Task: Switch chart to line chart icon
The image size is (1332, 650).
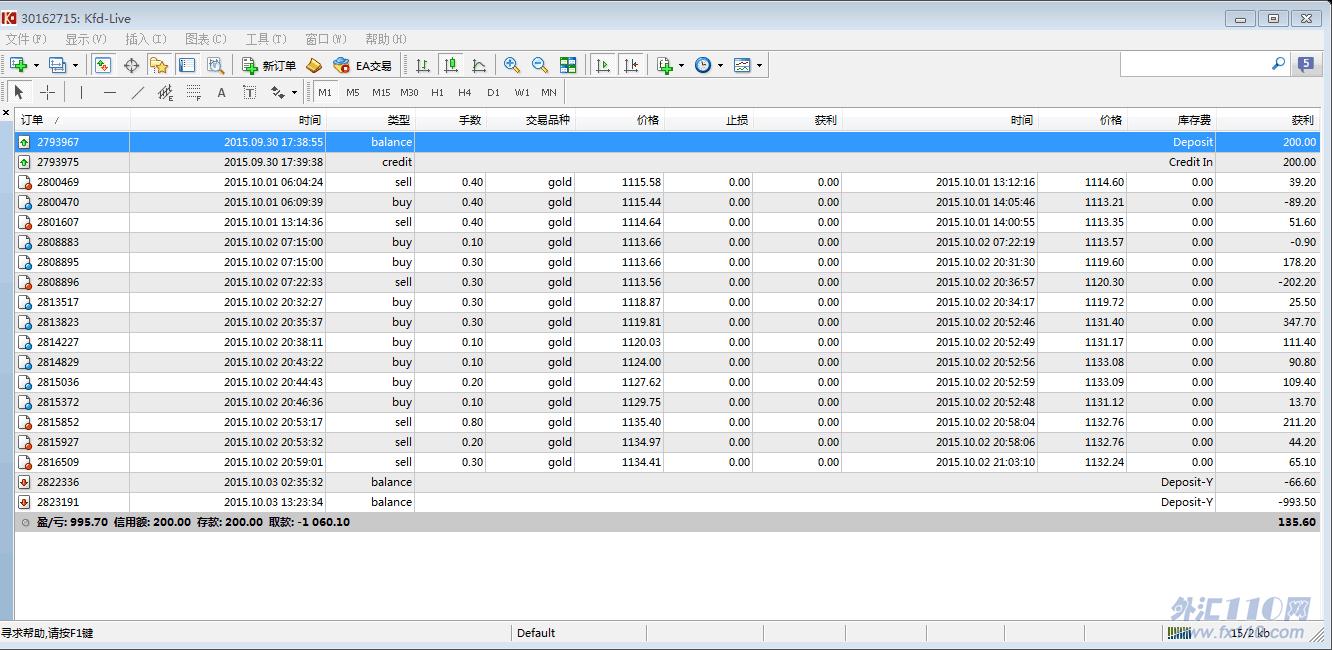Action: pos(479,65)
